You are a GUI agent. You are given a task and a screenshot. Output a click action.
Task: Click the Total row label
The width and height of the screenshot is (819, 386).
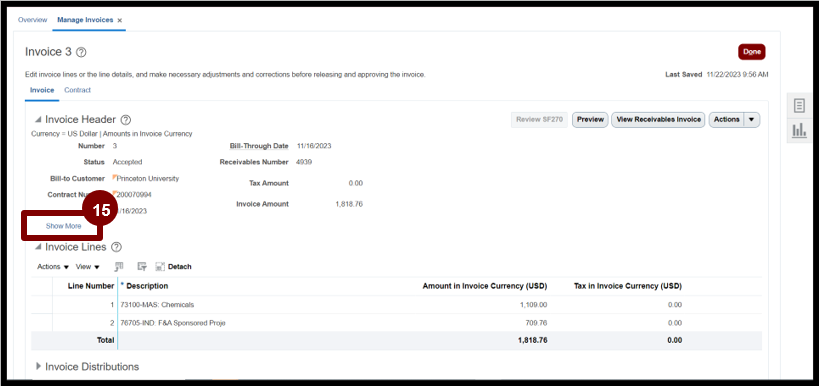click(x=105, y=340)
